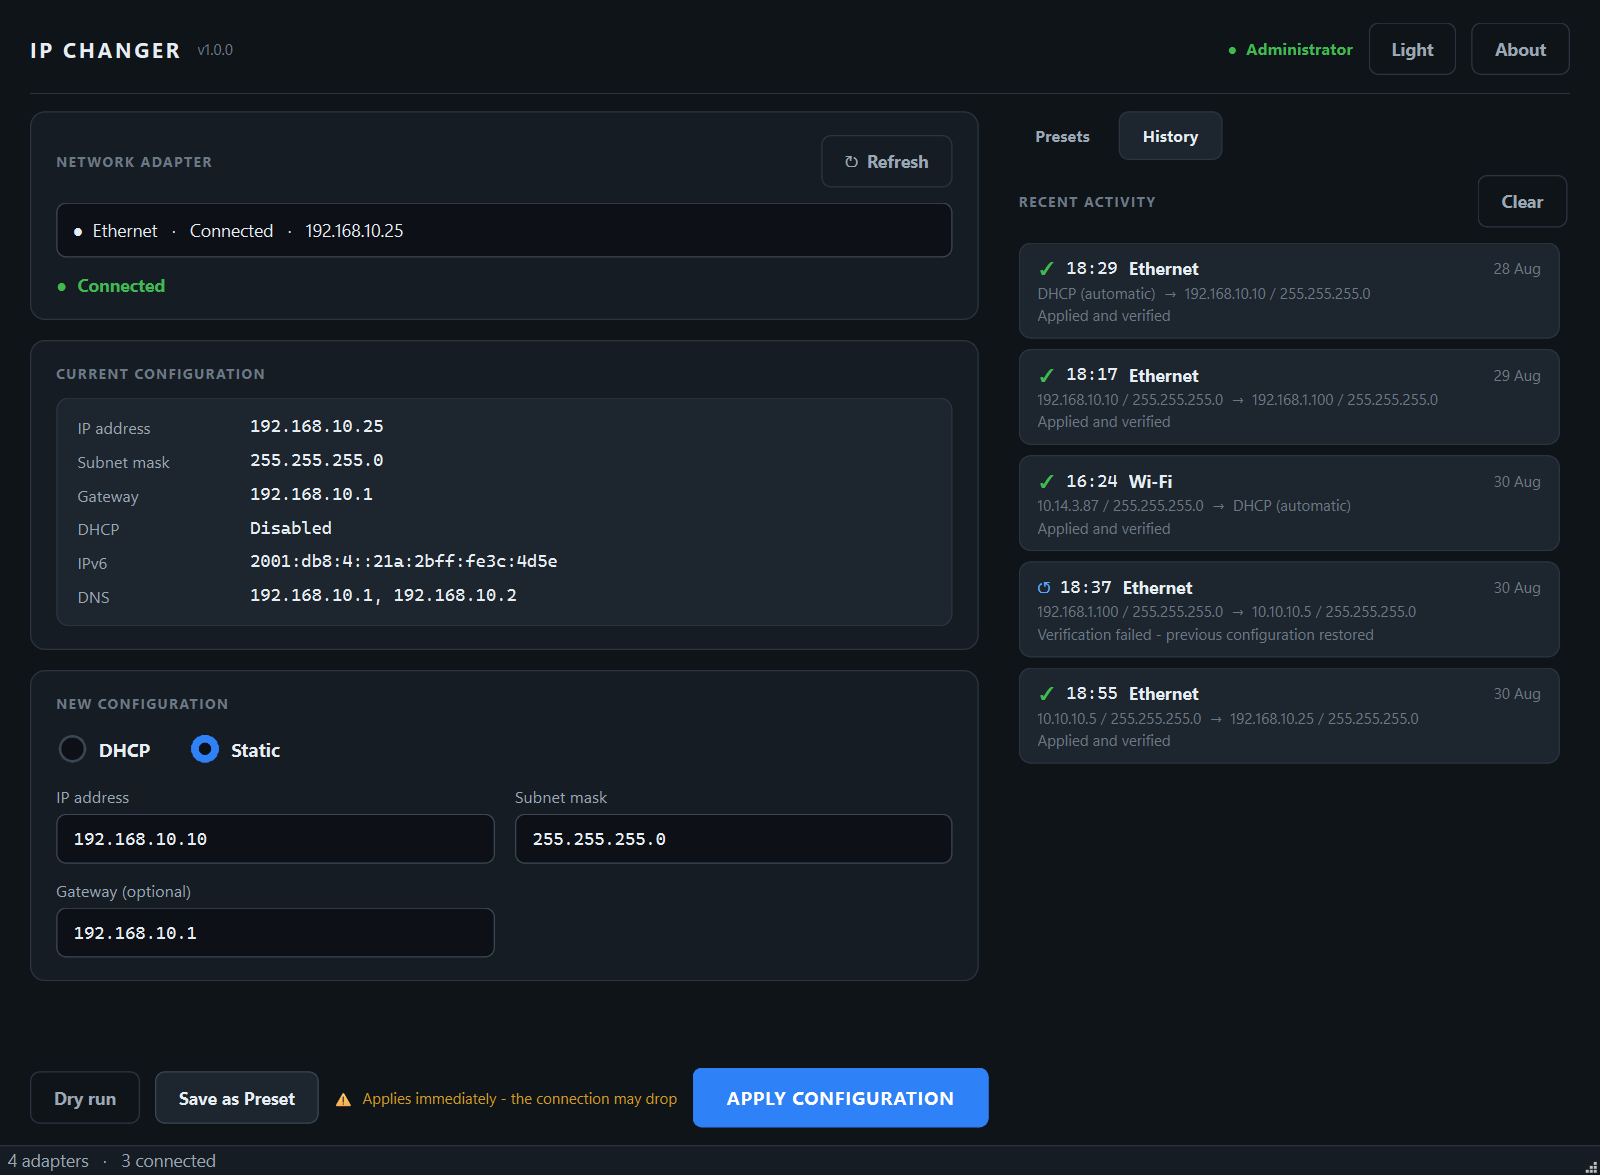Click the DHCP Disabled value
The image size is (1600, 1175).
point(291,528)
